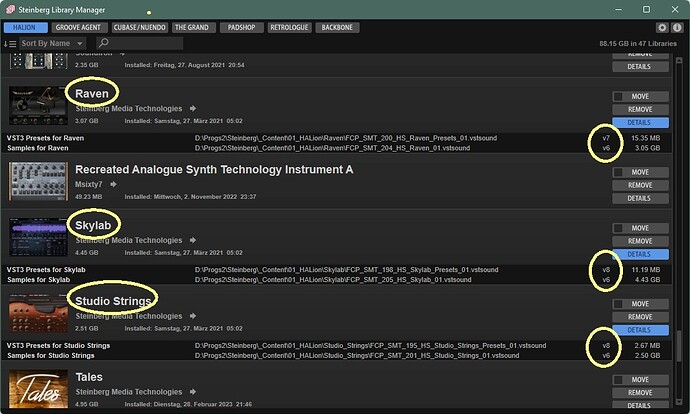Screen dimensions: 690x414
Task: Remove the Tales library
Action: point(640,392)
